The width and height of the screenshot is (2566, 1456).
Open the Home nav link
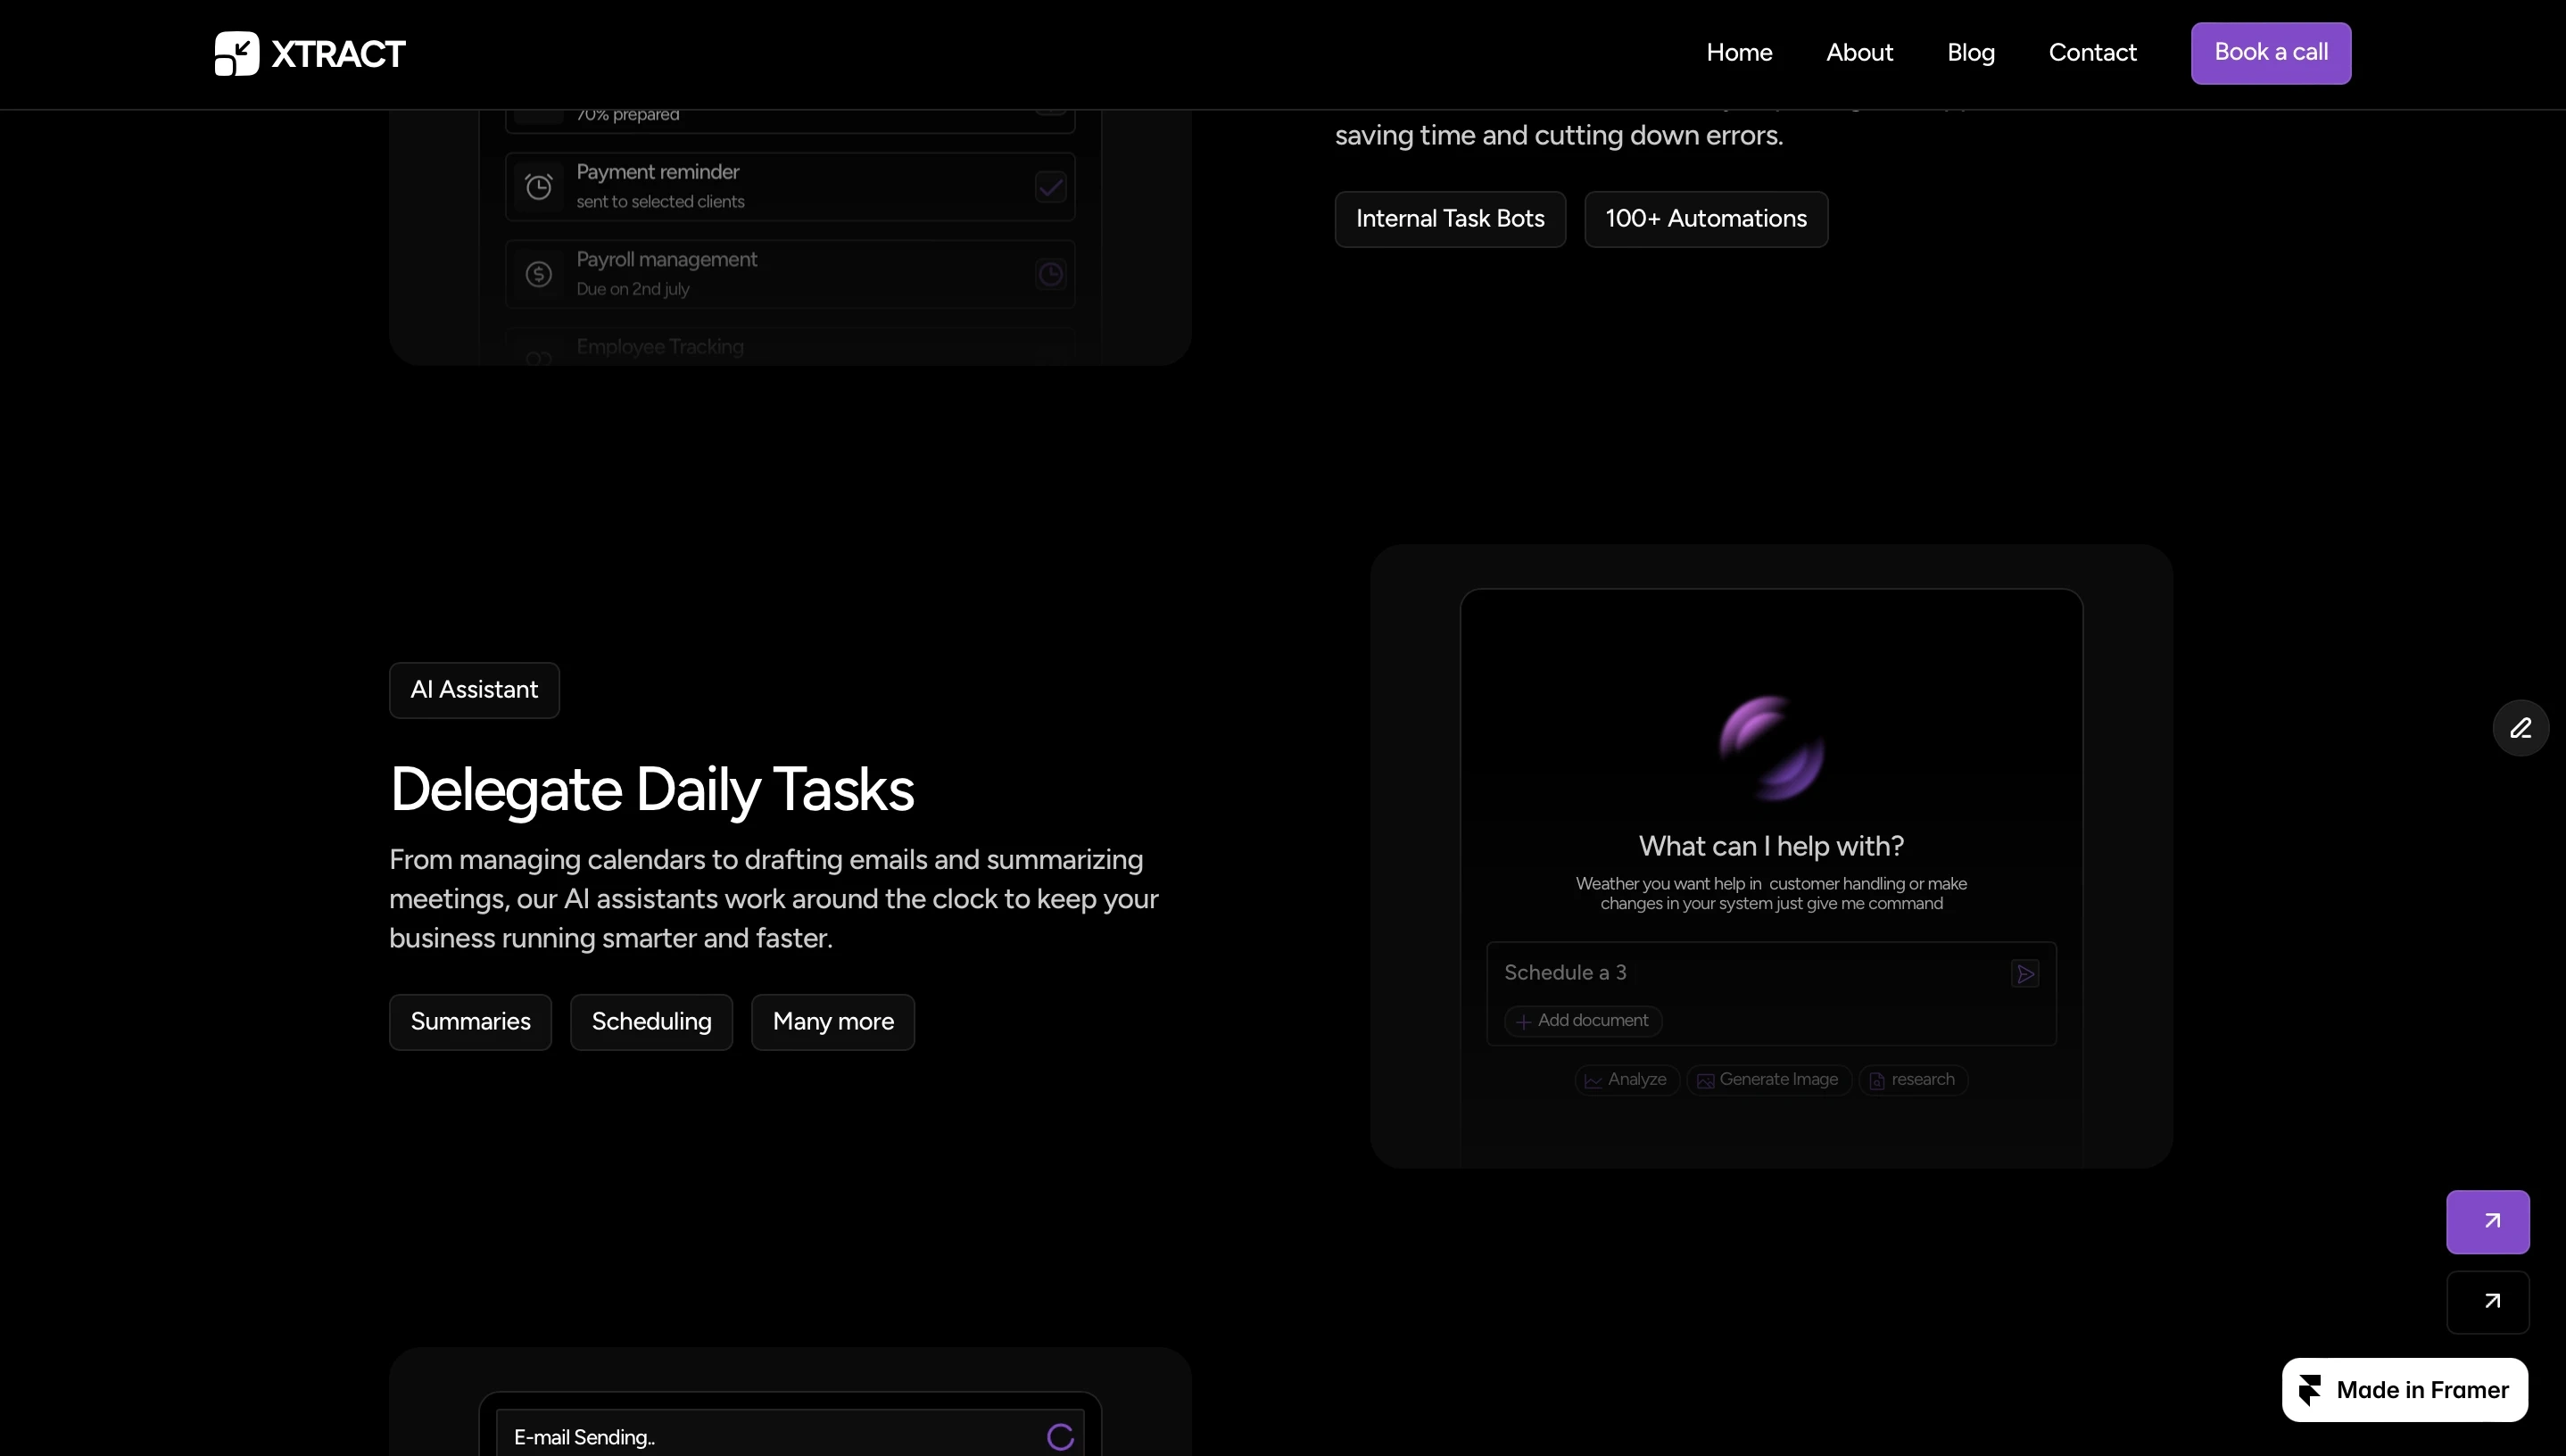[1739, 53]
